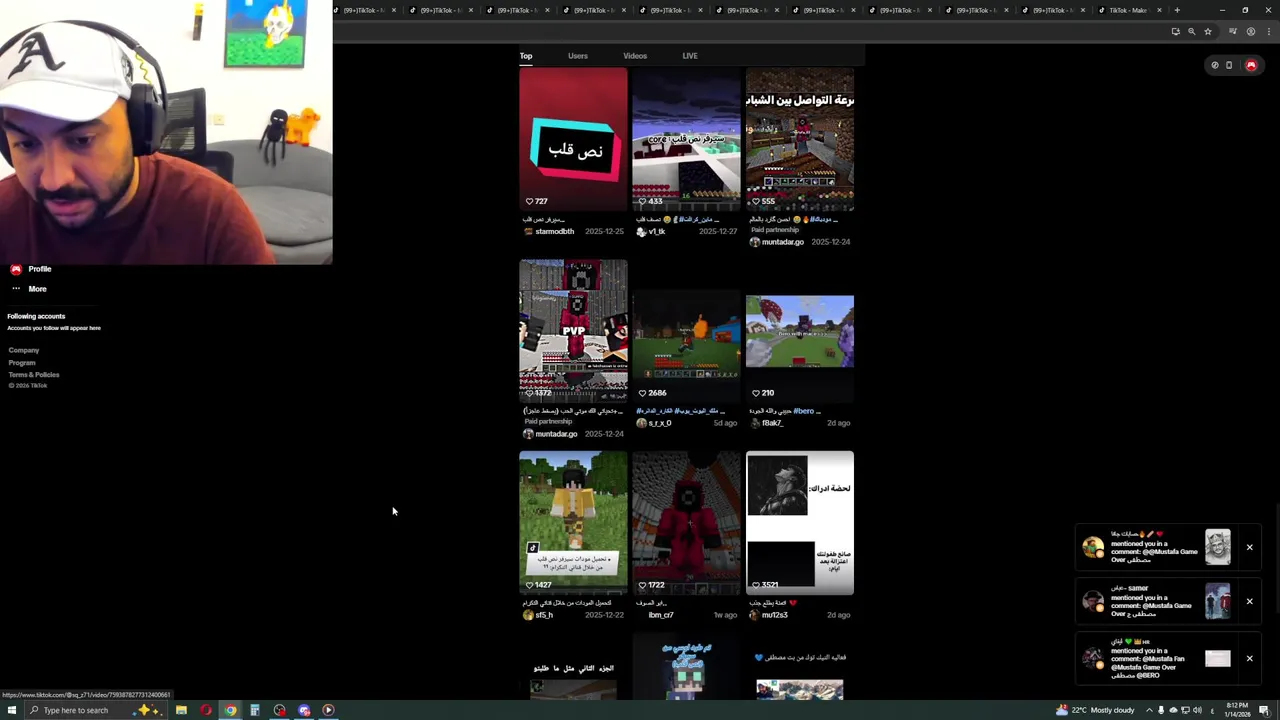Dismiss the samer mention notification

(x=1249, y=601)
